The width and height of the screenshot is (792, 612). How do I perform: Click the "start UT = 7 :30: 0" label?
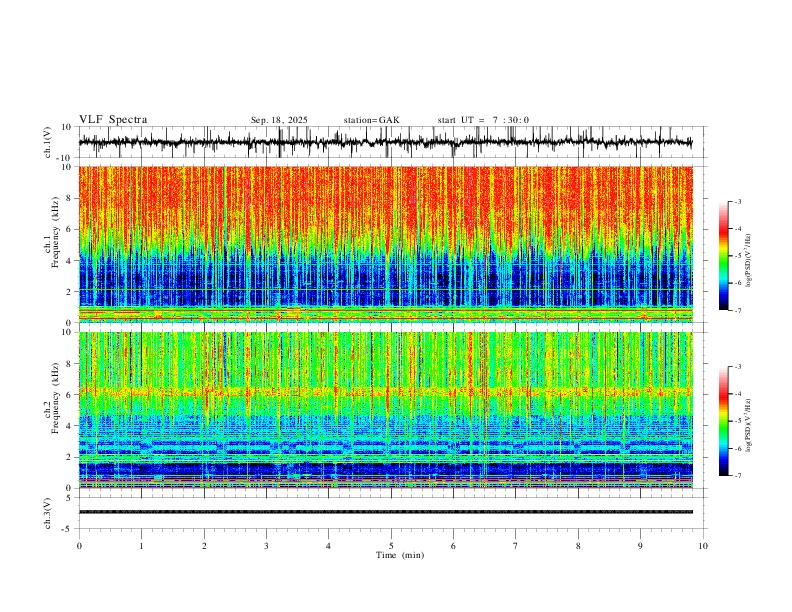(483, 120)
